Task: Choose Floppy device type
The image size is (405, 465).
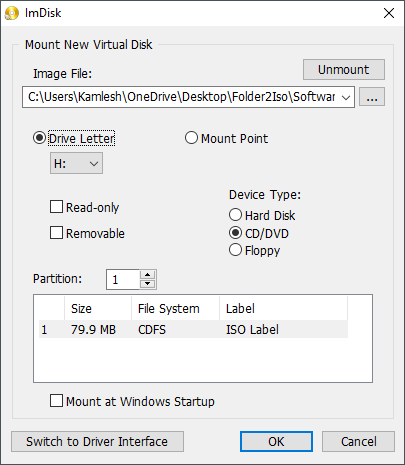Action: point(235,250)
